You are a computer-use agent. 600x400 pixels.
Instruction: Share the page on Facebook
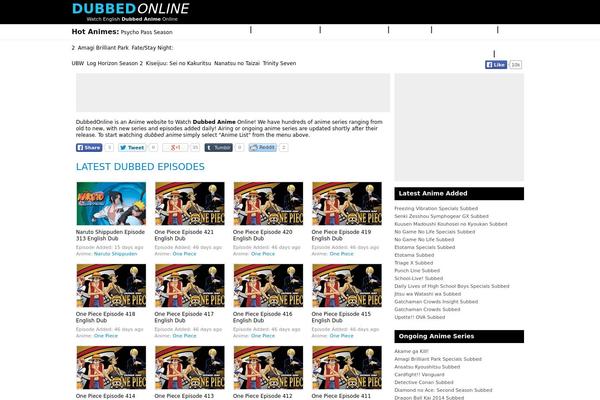coord(89,147)
